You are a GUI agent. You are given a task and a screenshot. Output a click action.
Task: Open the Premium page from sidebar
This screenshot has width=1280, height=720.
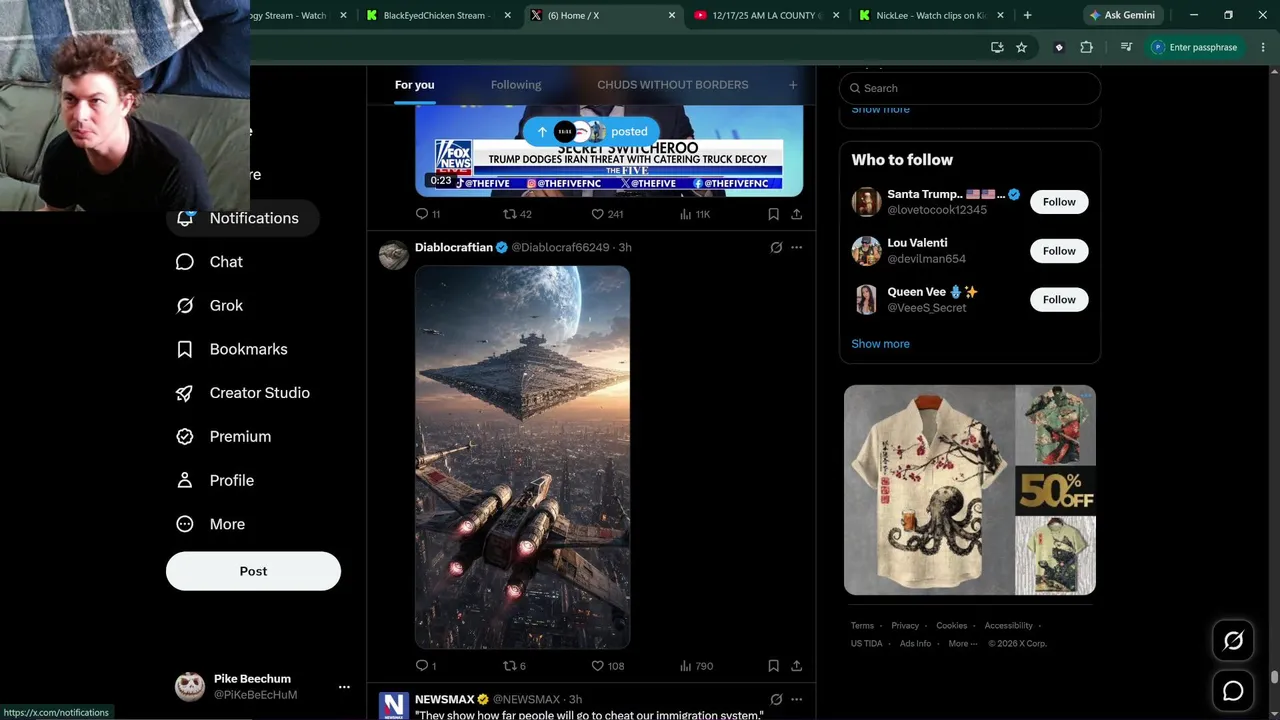[224, 437]
